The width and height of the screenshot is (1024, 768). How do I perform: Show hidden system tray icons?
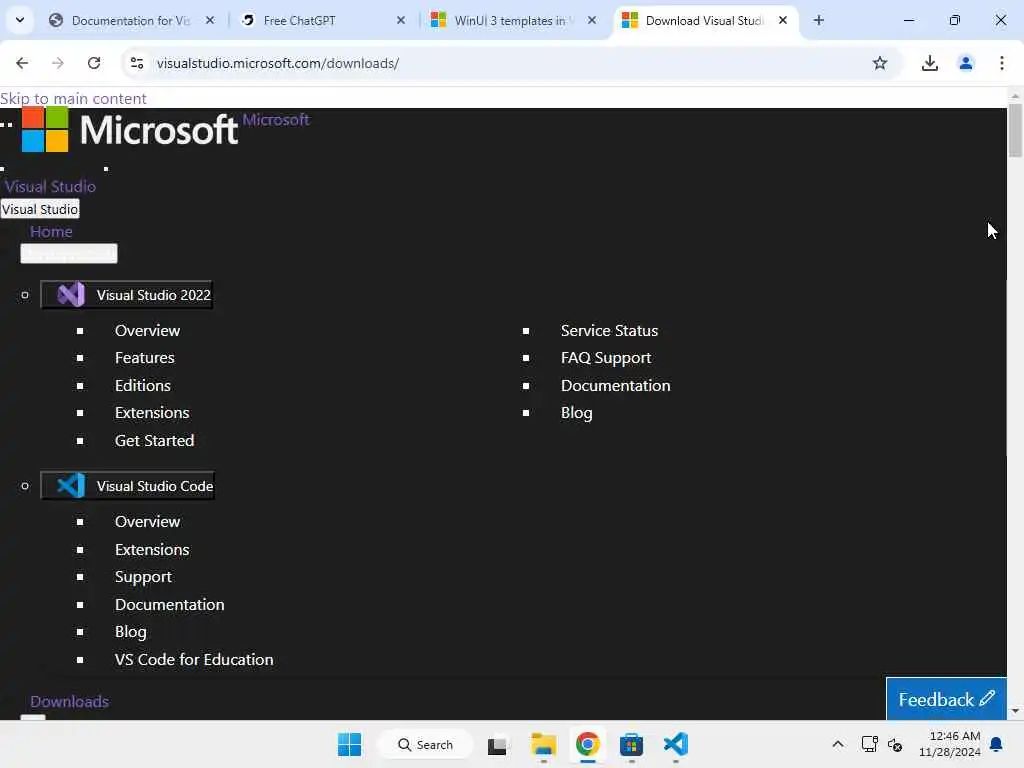[838, 744]
